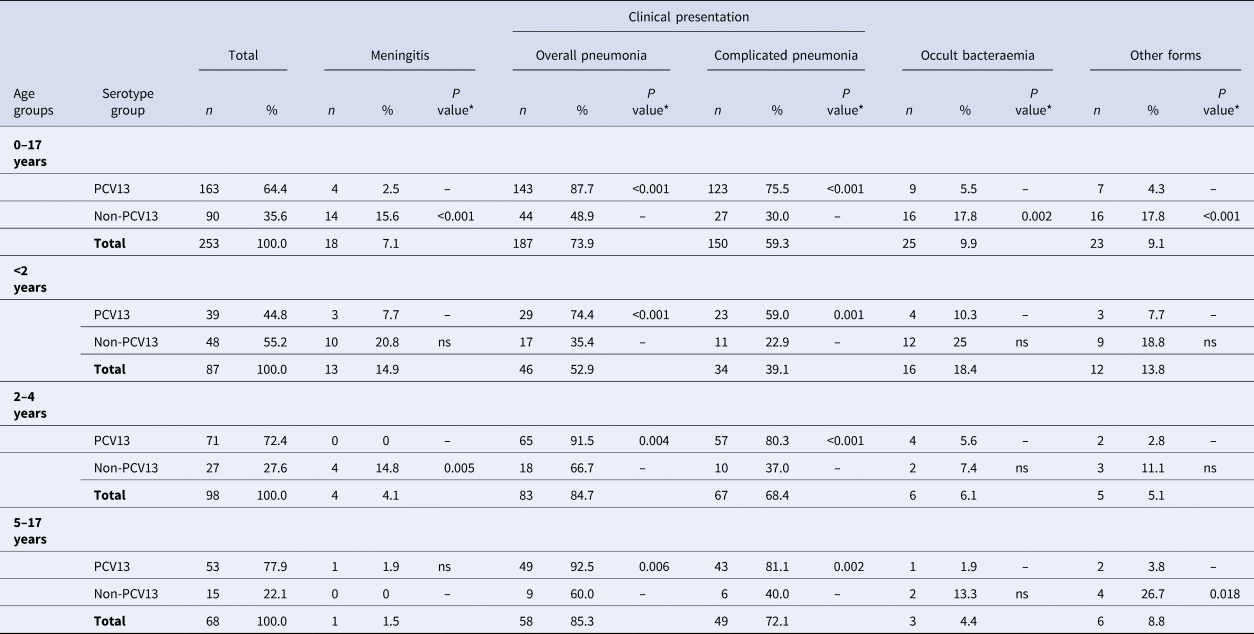This screenshot has width=1254, height=634.
Task: Click the 'Clinical presentation' spanning header
Action: 688,17
